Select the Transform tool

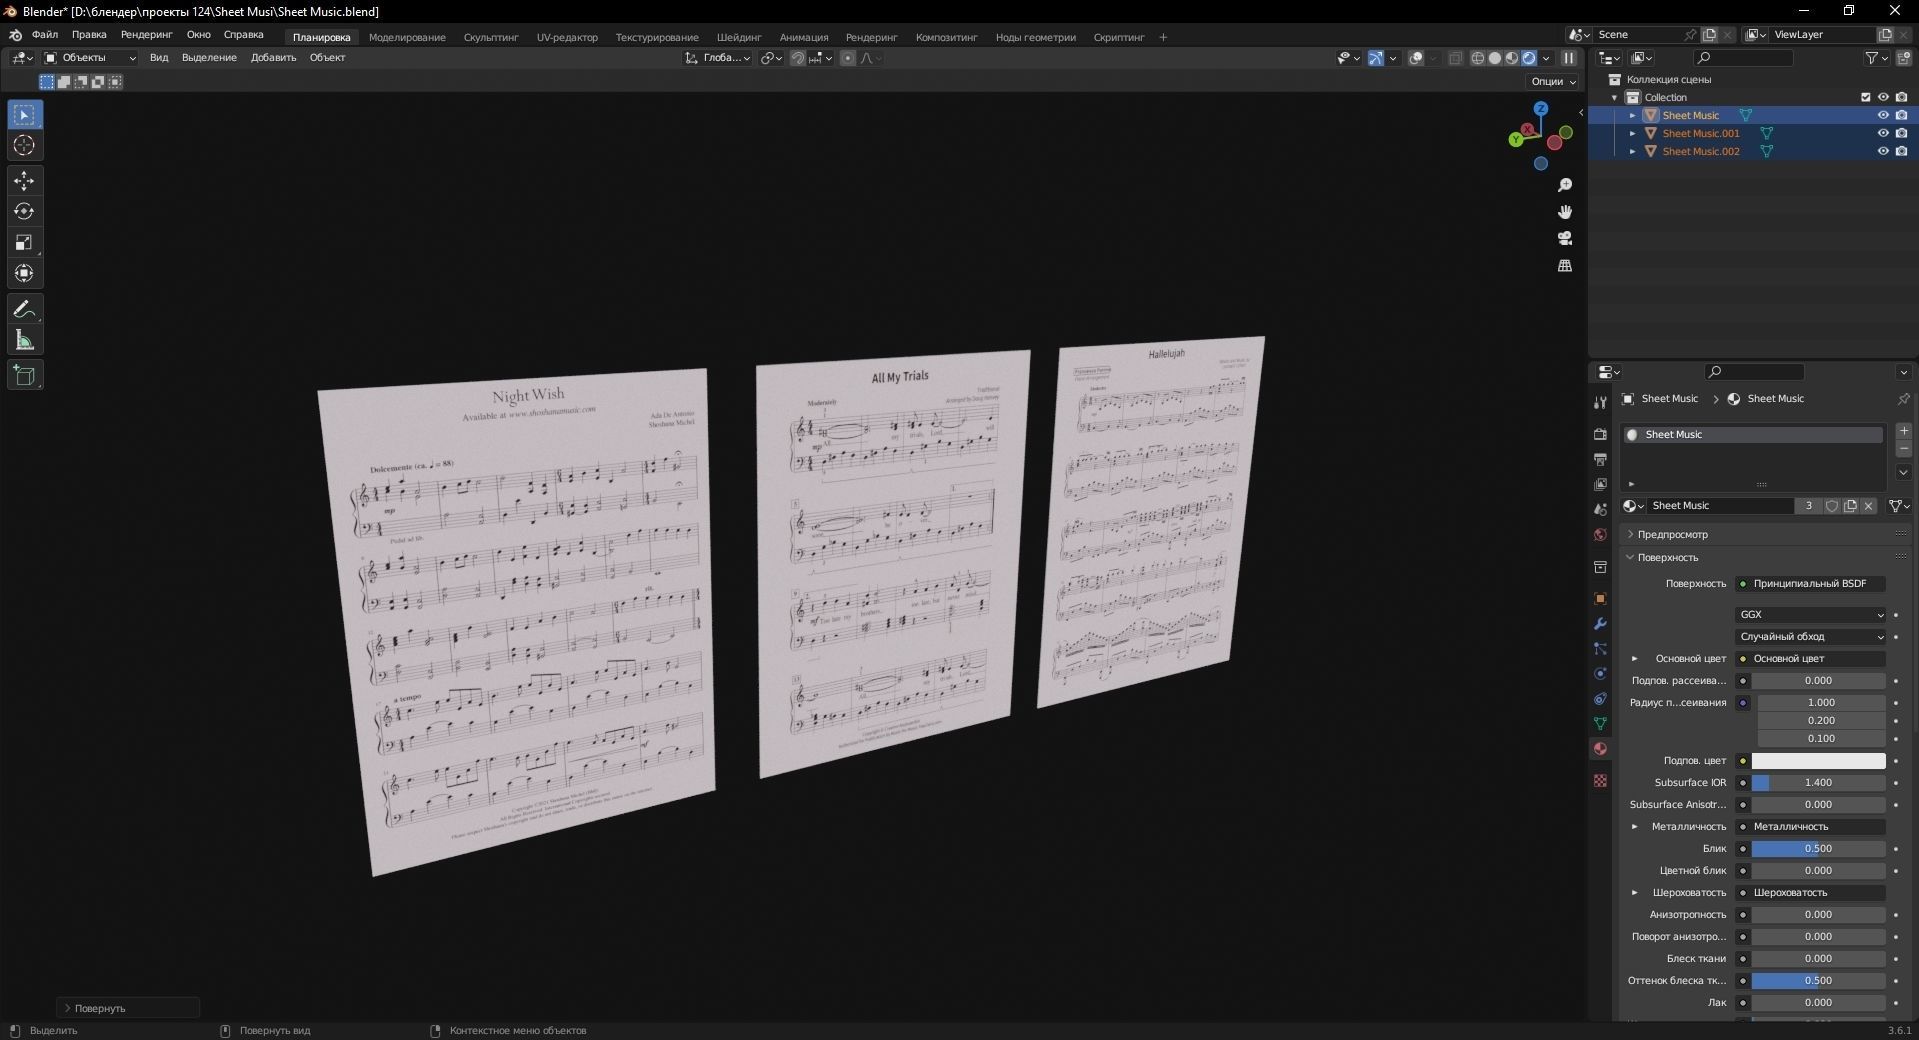(24, 274)
